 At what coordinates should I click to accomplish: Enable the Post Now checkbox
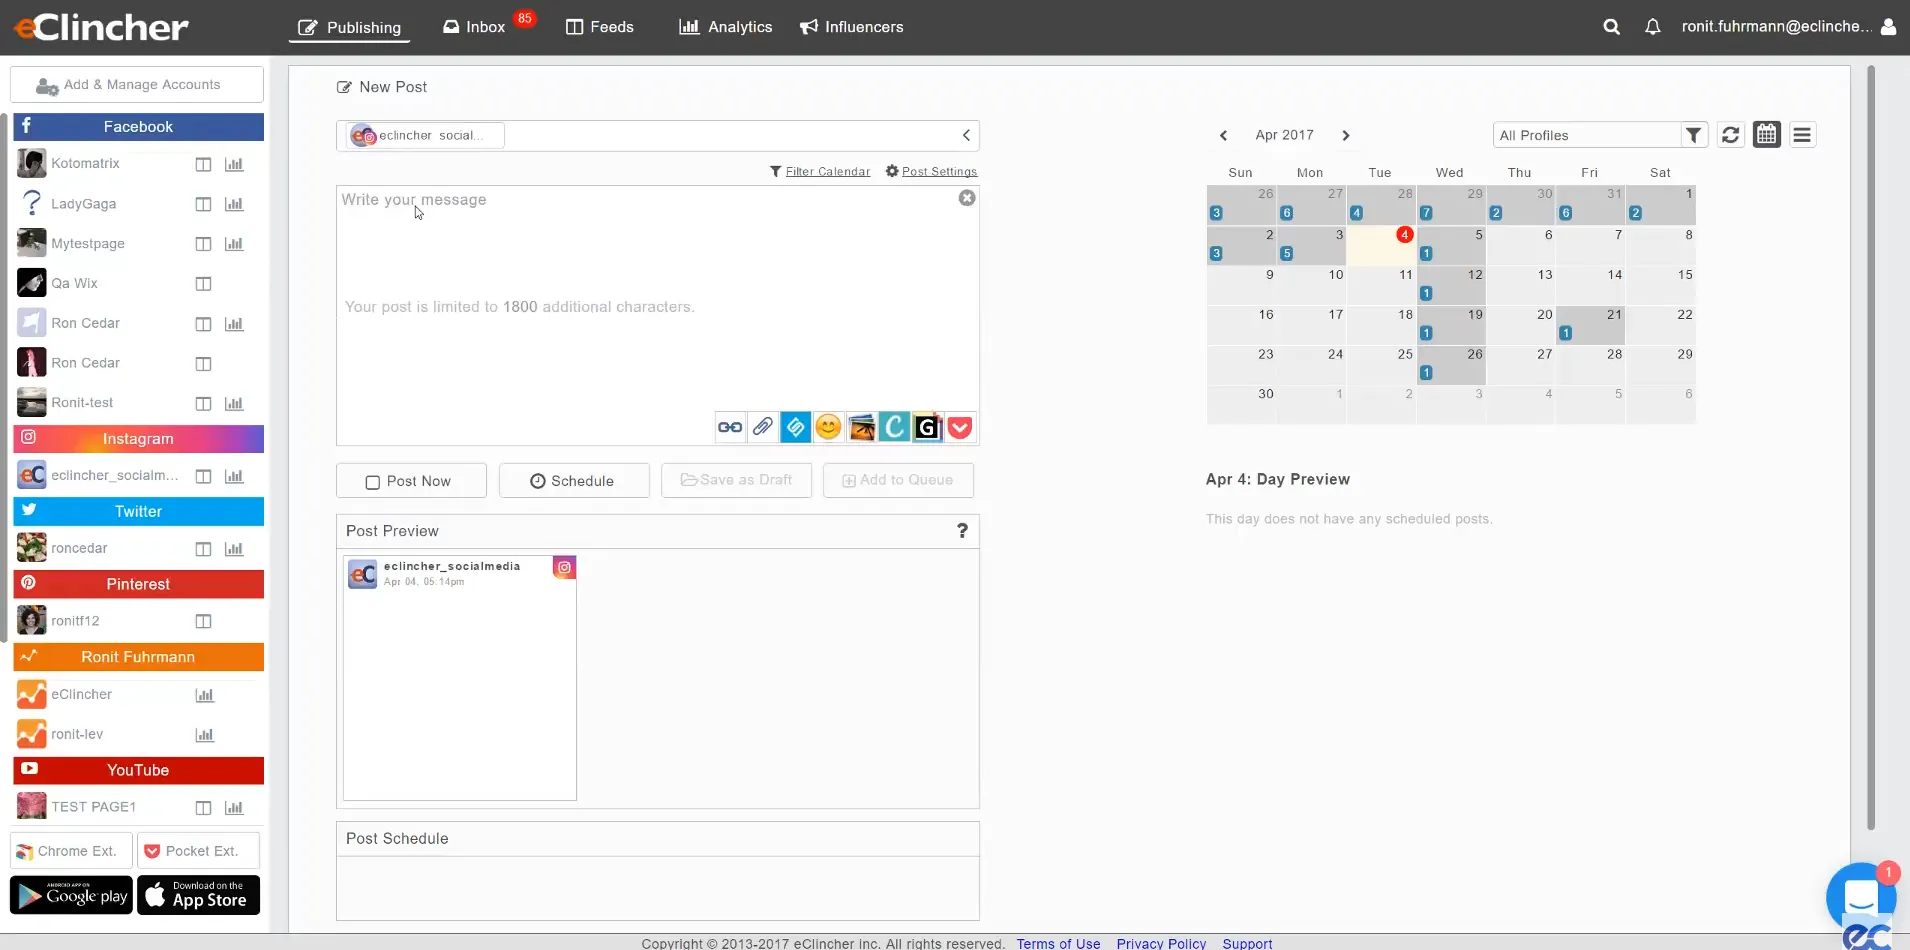[x=371, y=481]
